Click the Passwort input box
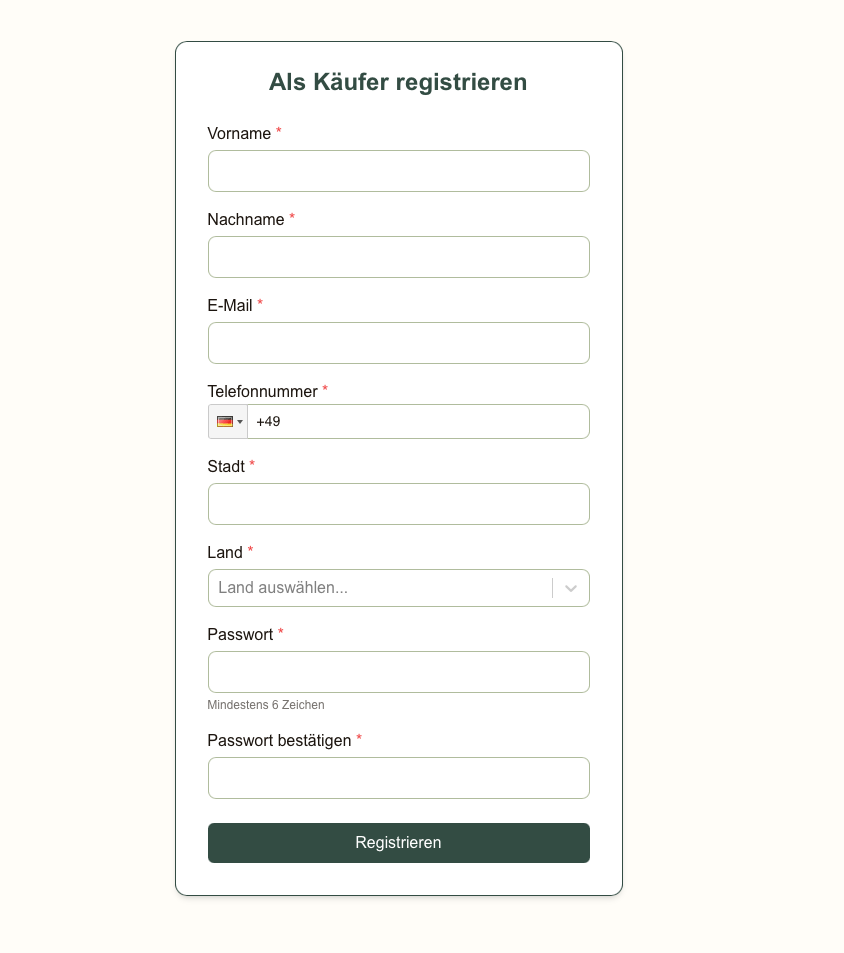The image size is (844, 953). pos(398,672)
